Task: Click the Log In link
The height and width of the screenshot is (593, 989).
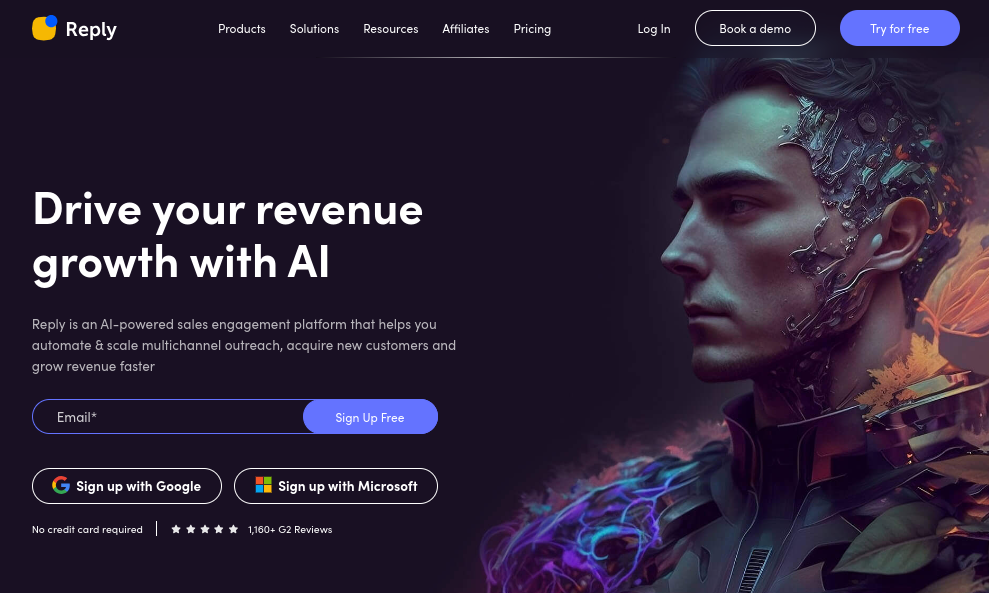Action: tap(653, 29)
